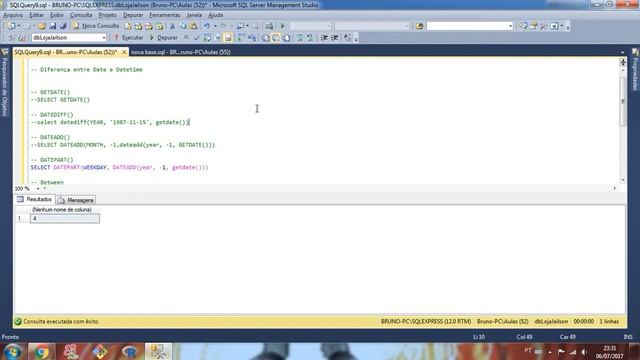Screen dimensions: 640x360
Task: Open the SQL editor toolbar overflow arrow
Action: pos(356,38)
